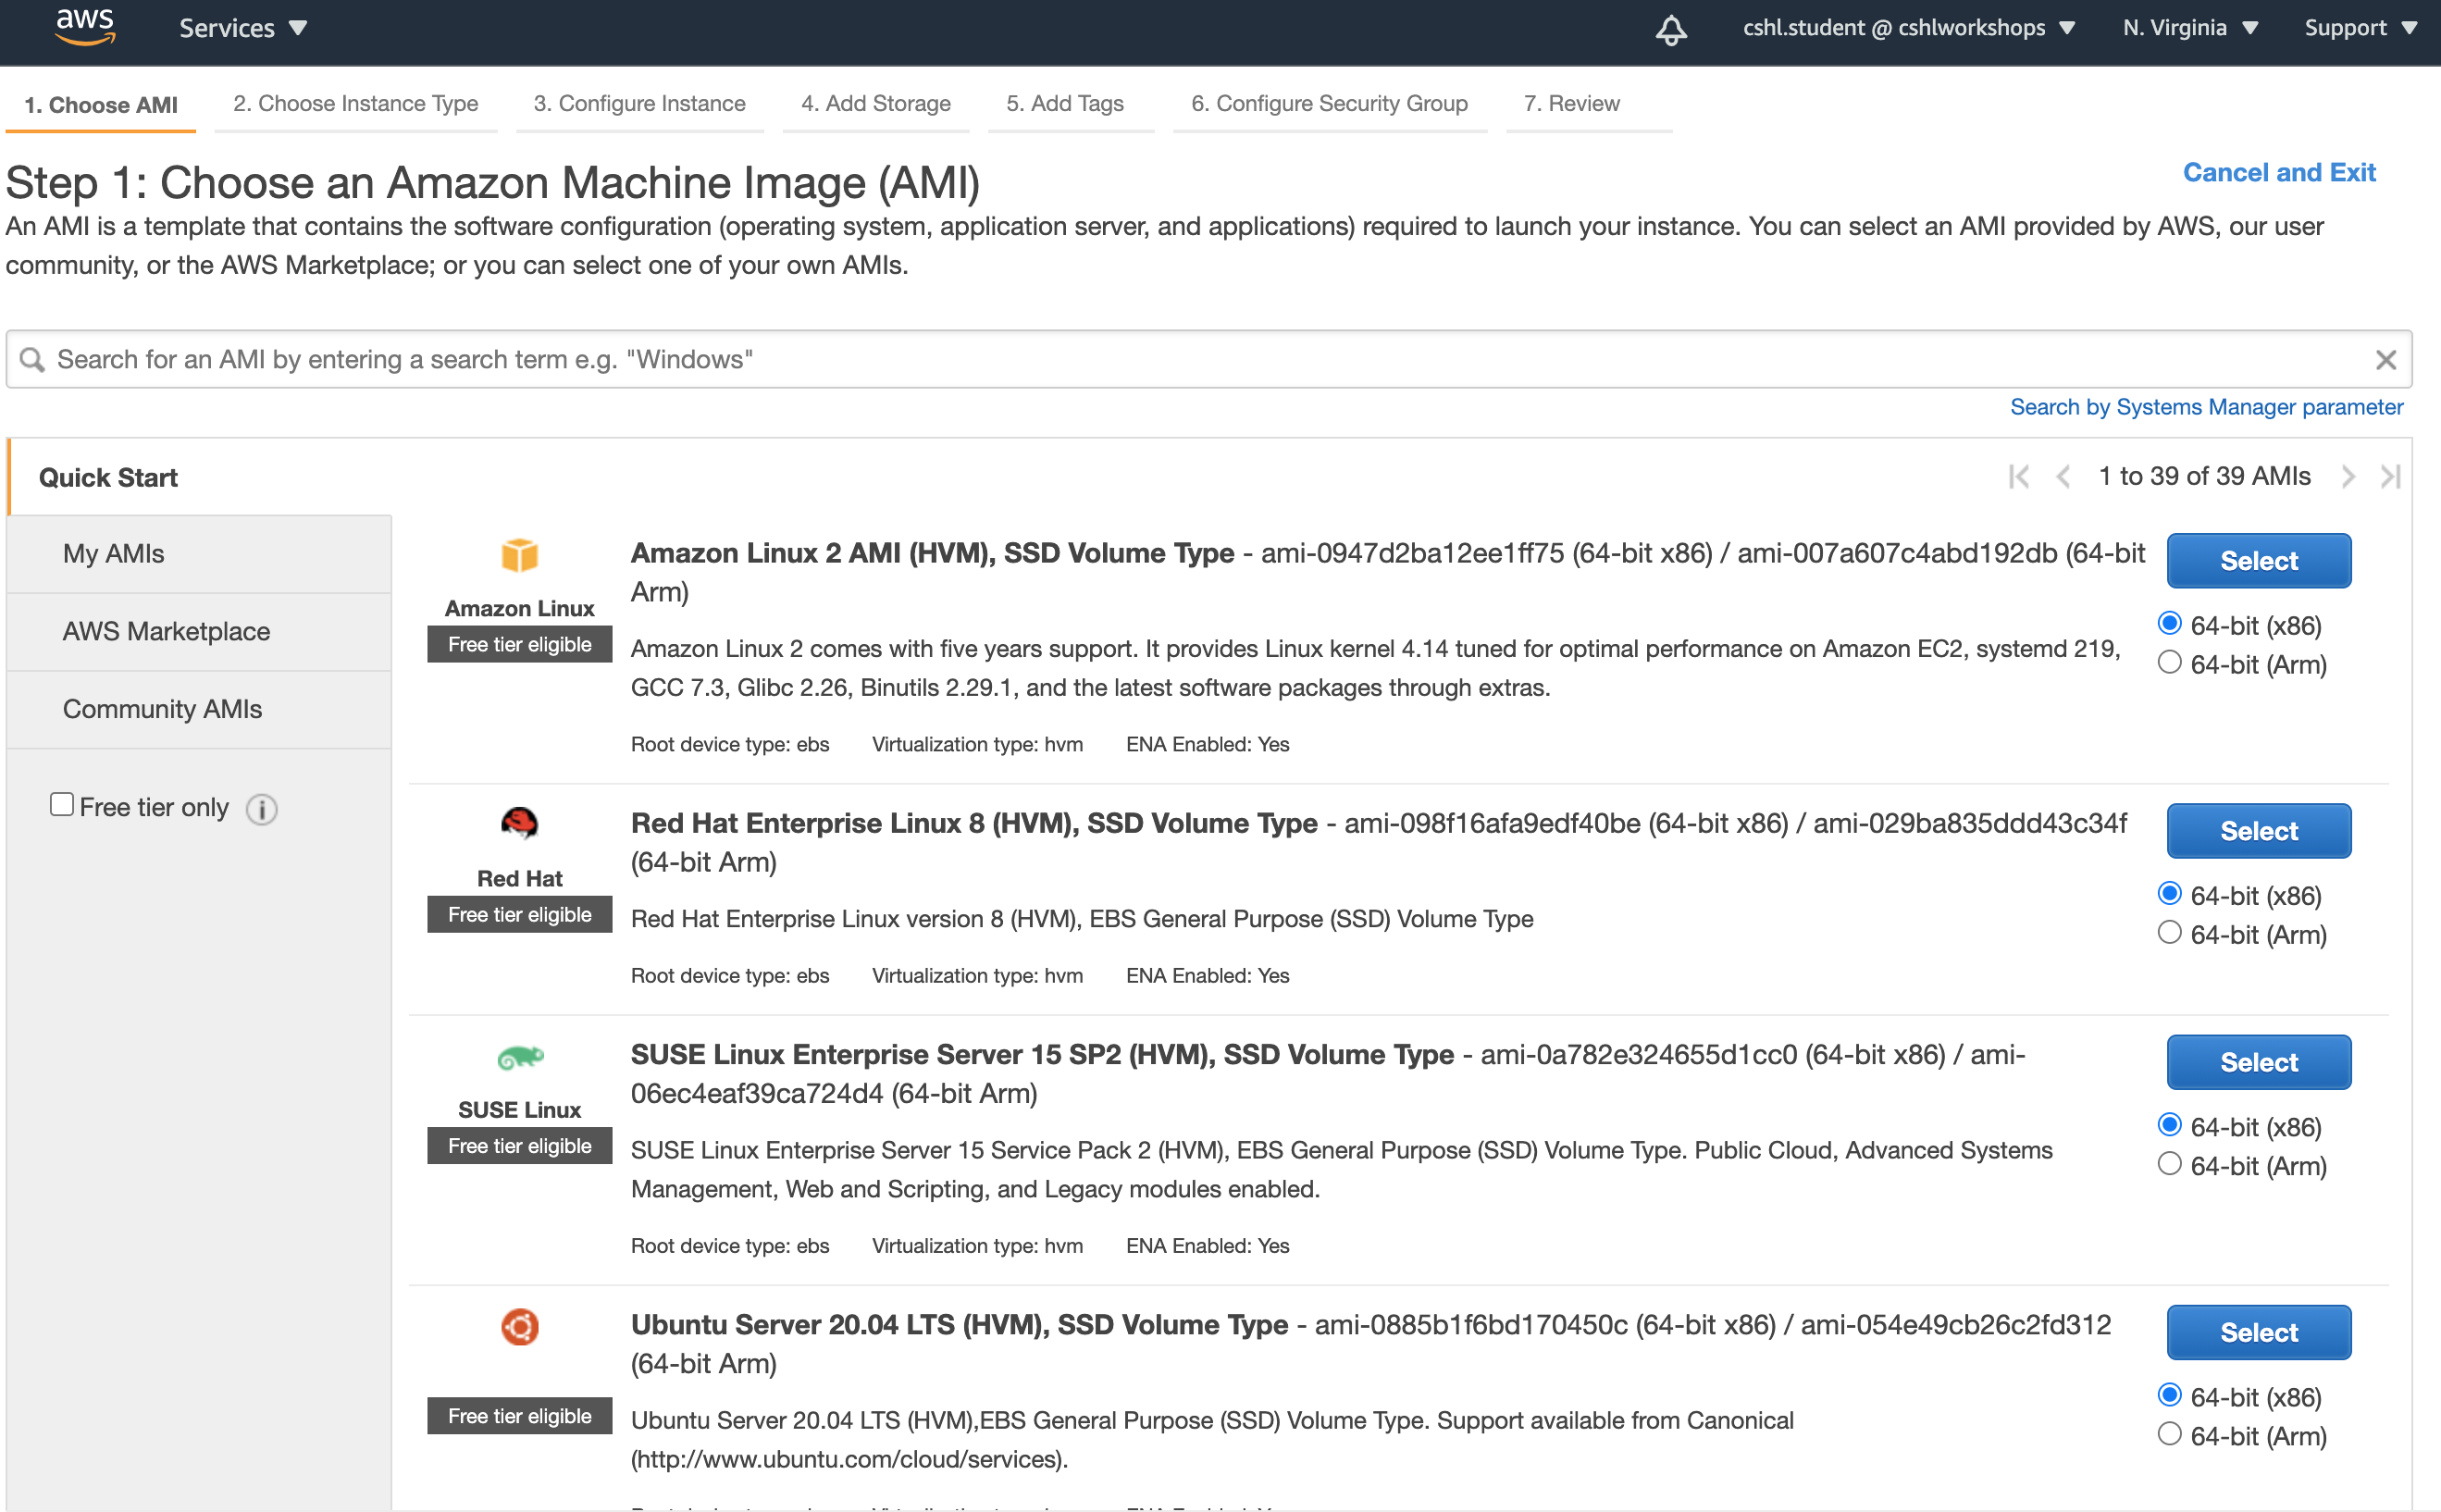The width and height of the screenshot is (2441, 1512).
Task: Go to the next page of AMIs
Action: pyautogui.click(x=2349, y=476)
